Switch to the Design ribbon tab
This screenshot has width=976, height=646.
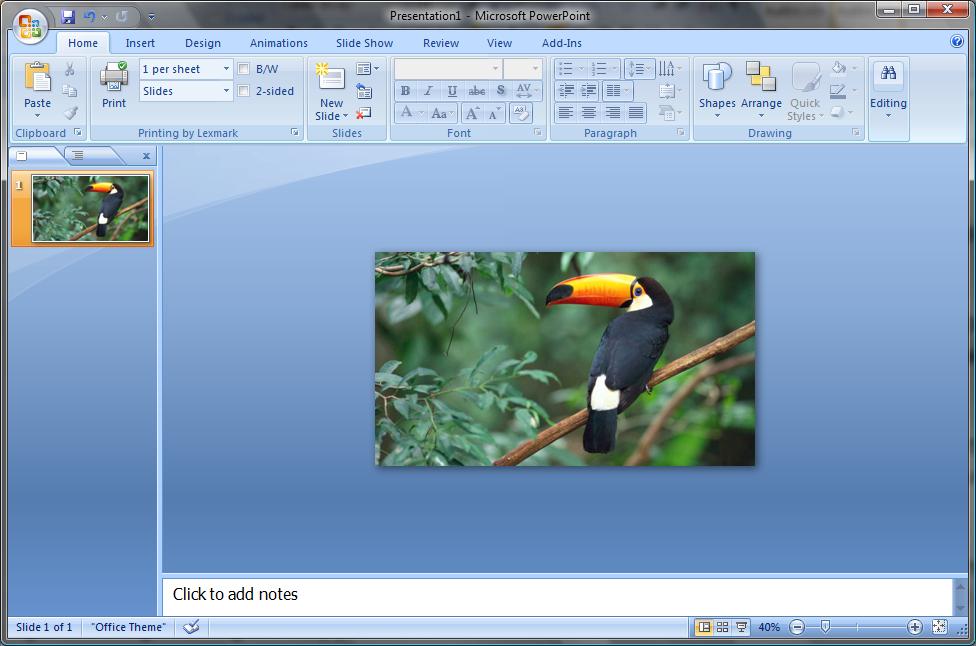(x=203, y=43)
